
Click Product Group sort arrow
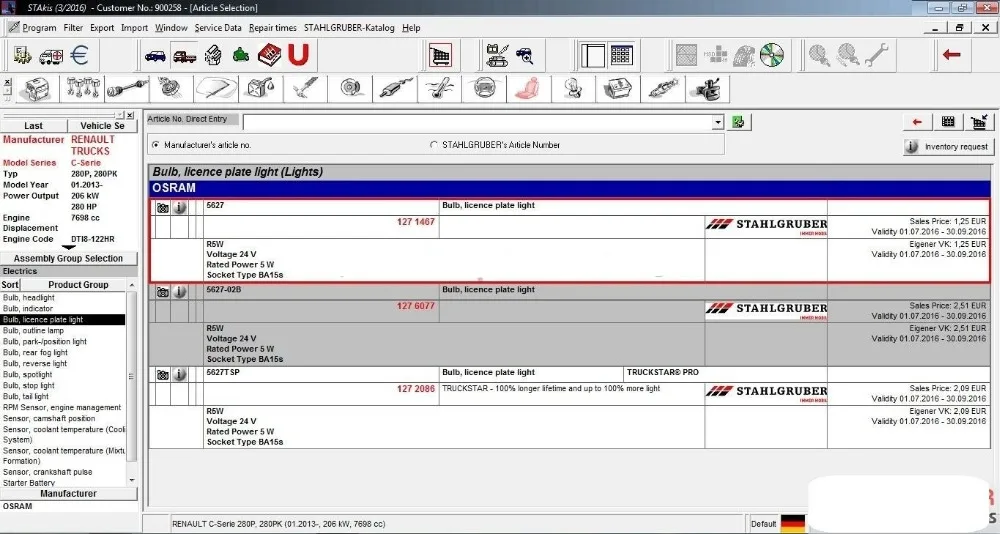point(132,285)
